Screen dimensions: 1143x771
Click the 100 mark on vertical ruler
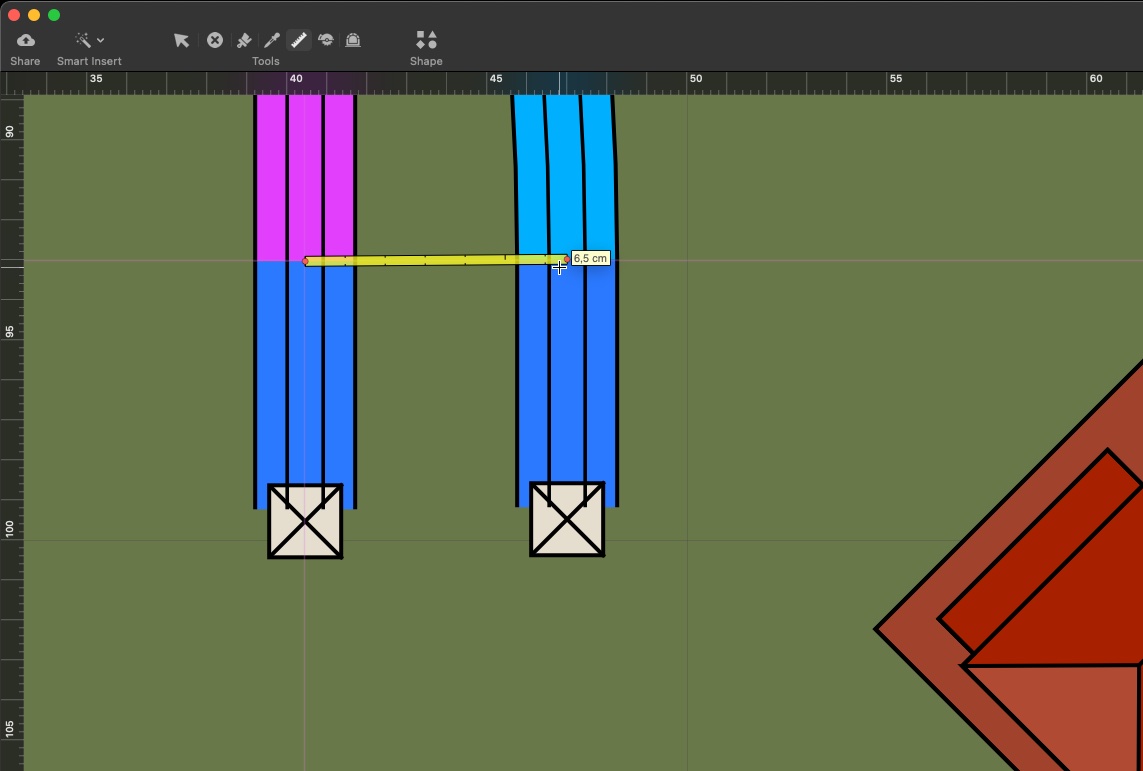[x=10, y=528]
